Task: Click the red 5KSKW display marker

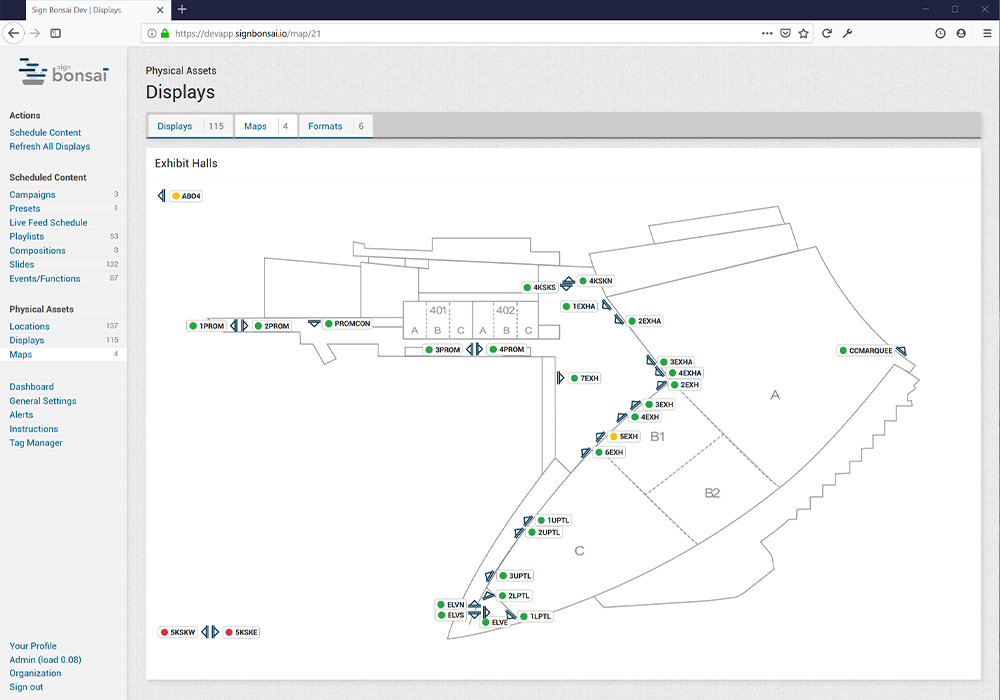Action: click(x=178, y=633)
